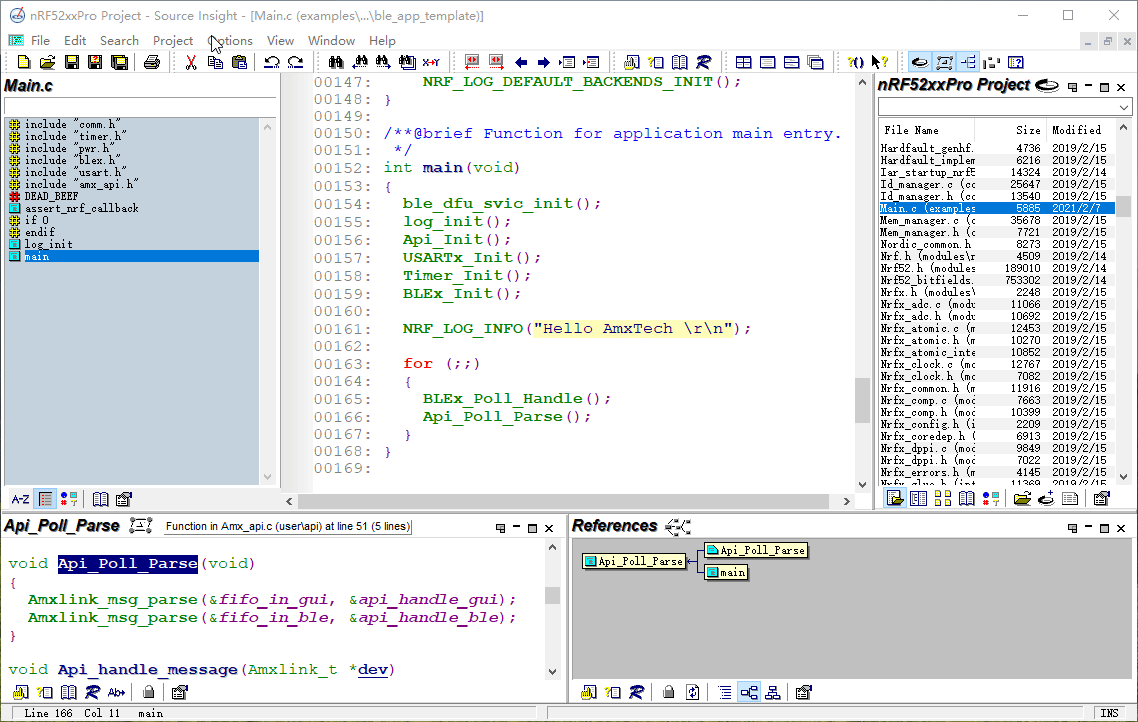Open the View menu
This screenshot has height=722, width=1138.
280,41
